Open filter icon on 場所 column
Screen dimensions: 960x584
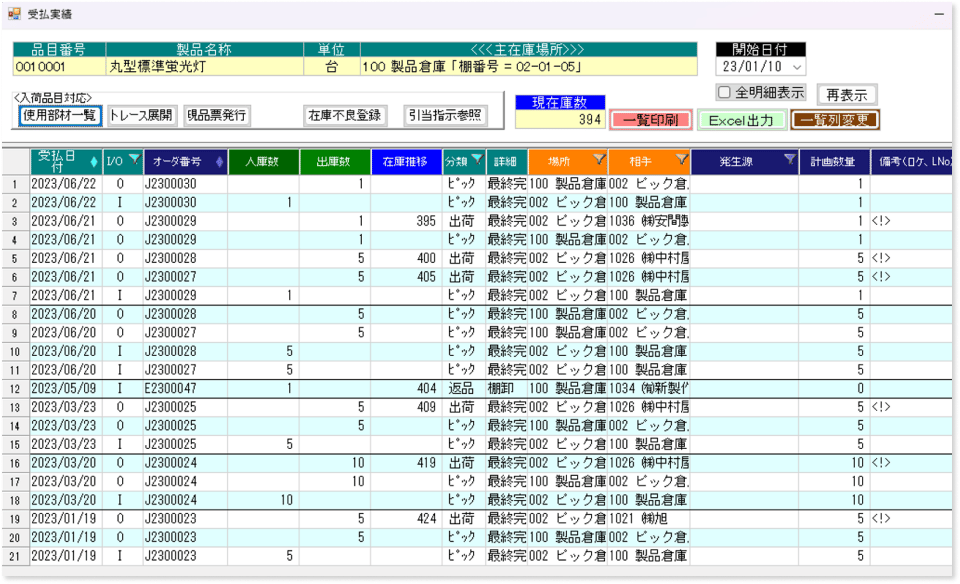[x=599, y=160]
